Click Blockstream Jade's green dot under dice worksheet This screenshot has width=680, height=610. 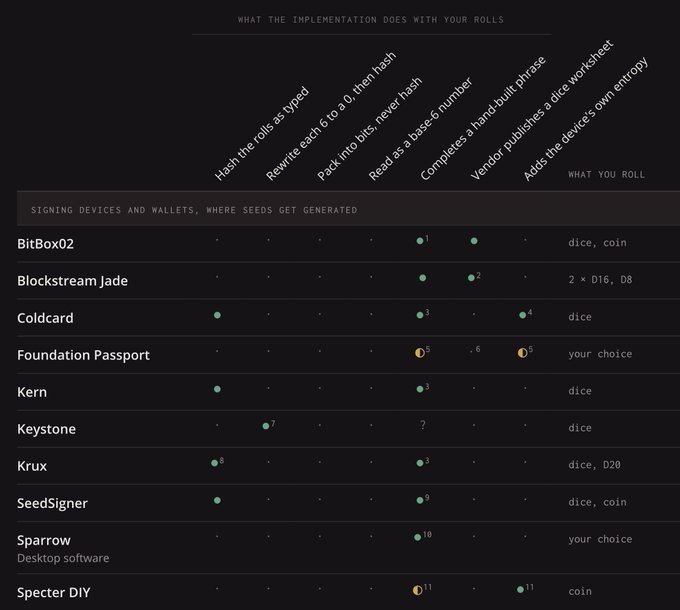(x=471, y=278)
